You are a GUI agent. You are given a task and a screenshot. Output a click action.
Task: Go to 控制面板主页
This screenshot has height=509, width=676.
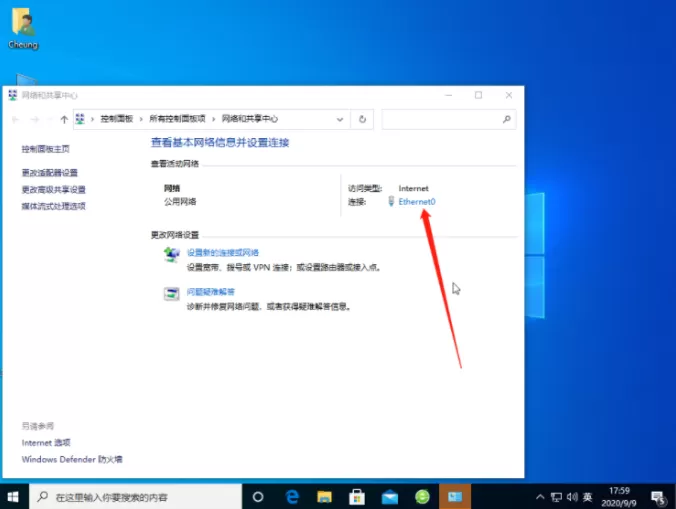pos(46,149)
